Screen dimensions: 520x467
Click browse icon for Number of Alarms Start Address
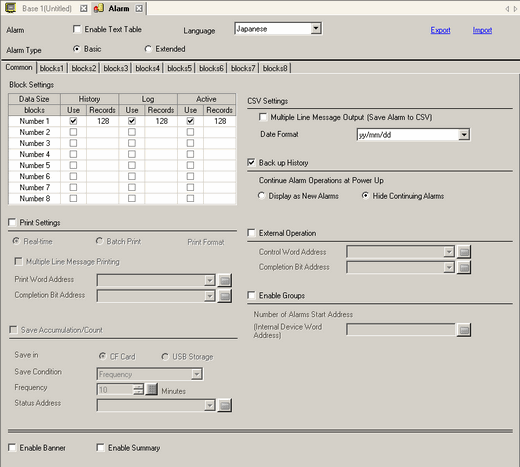[464, 330]
